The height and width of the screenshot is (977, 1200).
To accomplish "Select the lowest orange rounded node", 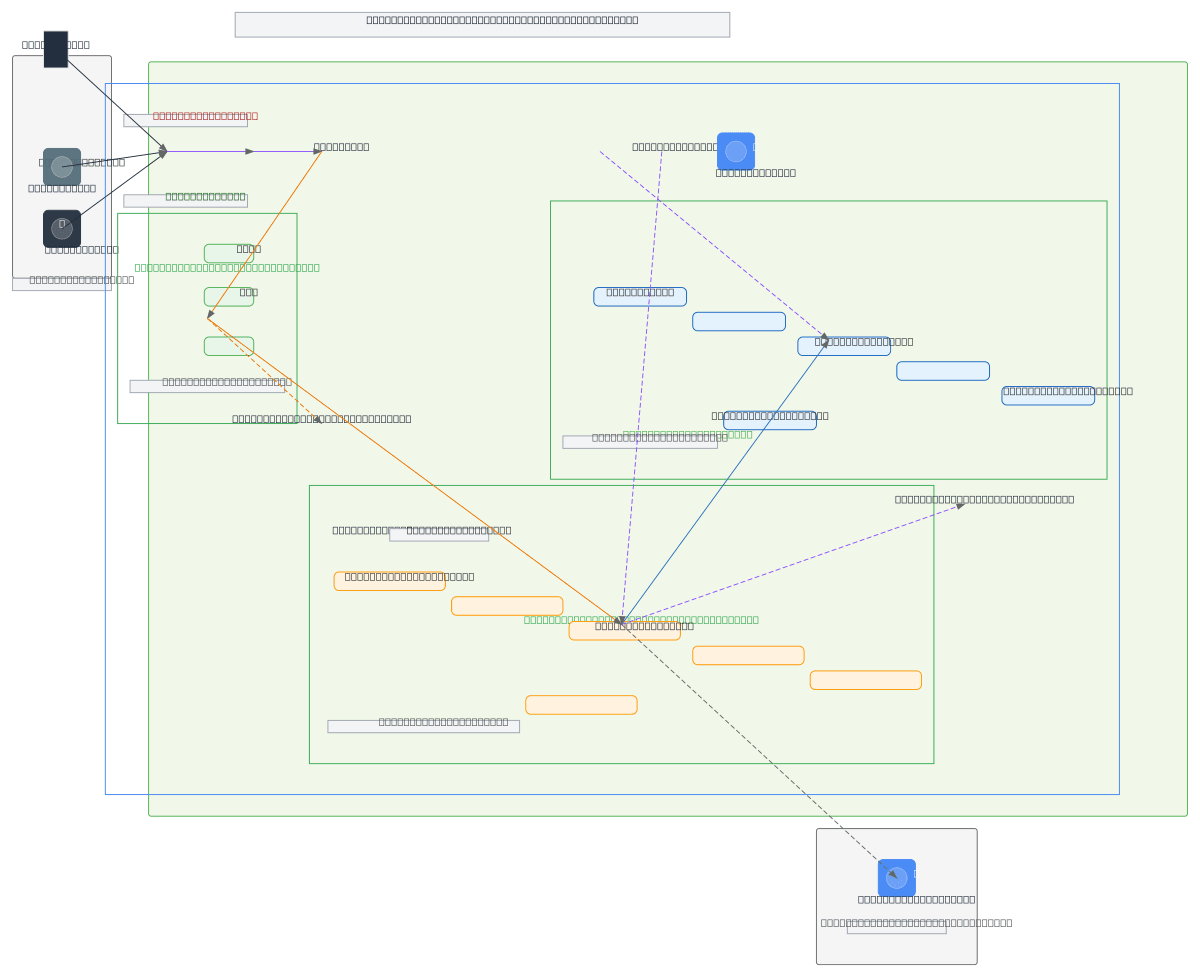I will (581, 705).
